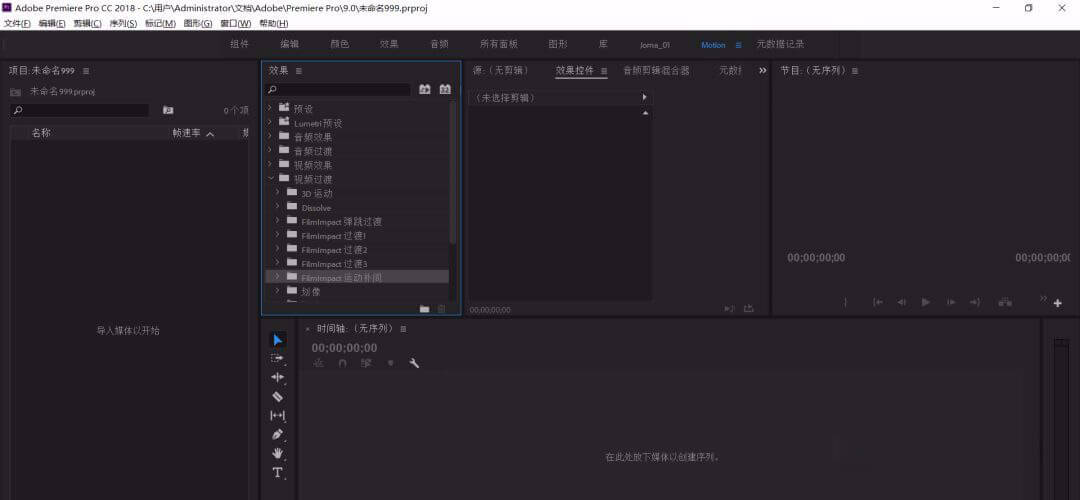Select the Slip tool

point(278,415)
